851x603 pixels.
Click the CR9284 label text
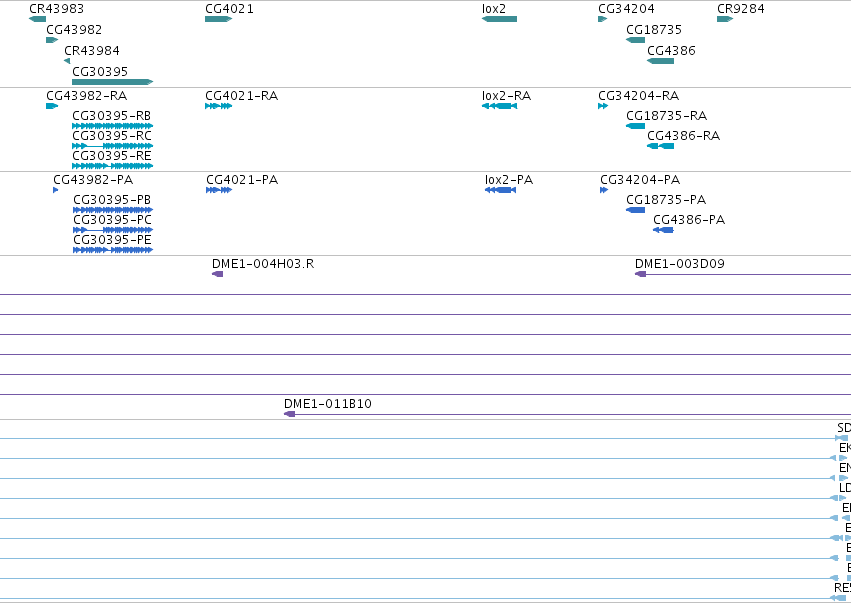coord(741,9)
